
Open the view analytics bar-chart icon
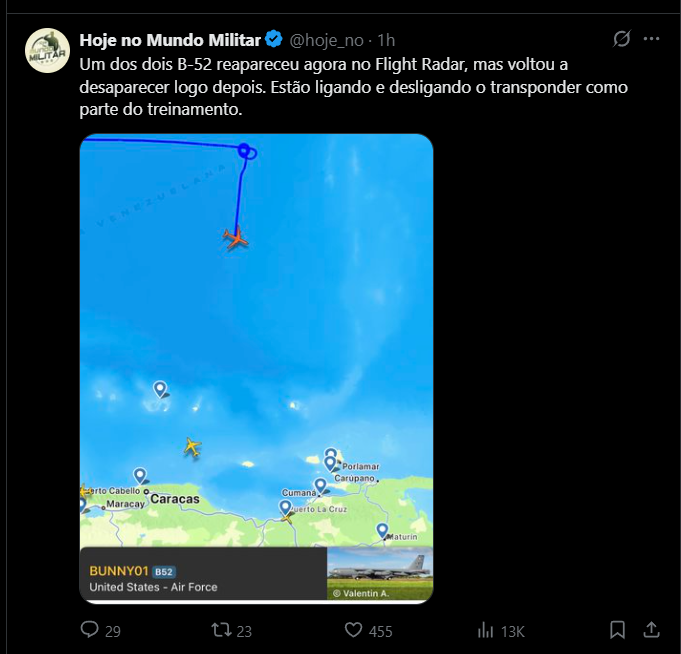[486, 630]
